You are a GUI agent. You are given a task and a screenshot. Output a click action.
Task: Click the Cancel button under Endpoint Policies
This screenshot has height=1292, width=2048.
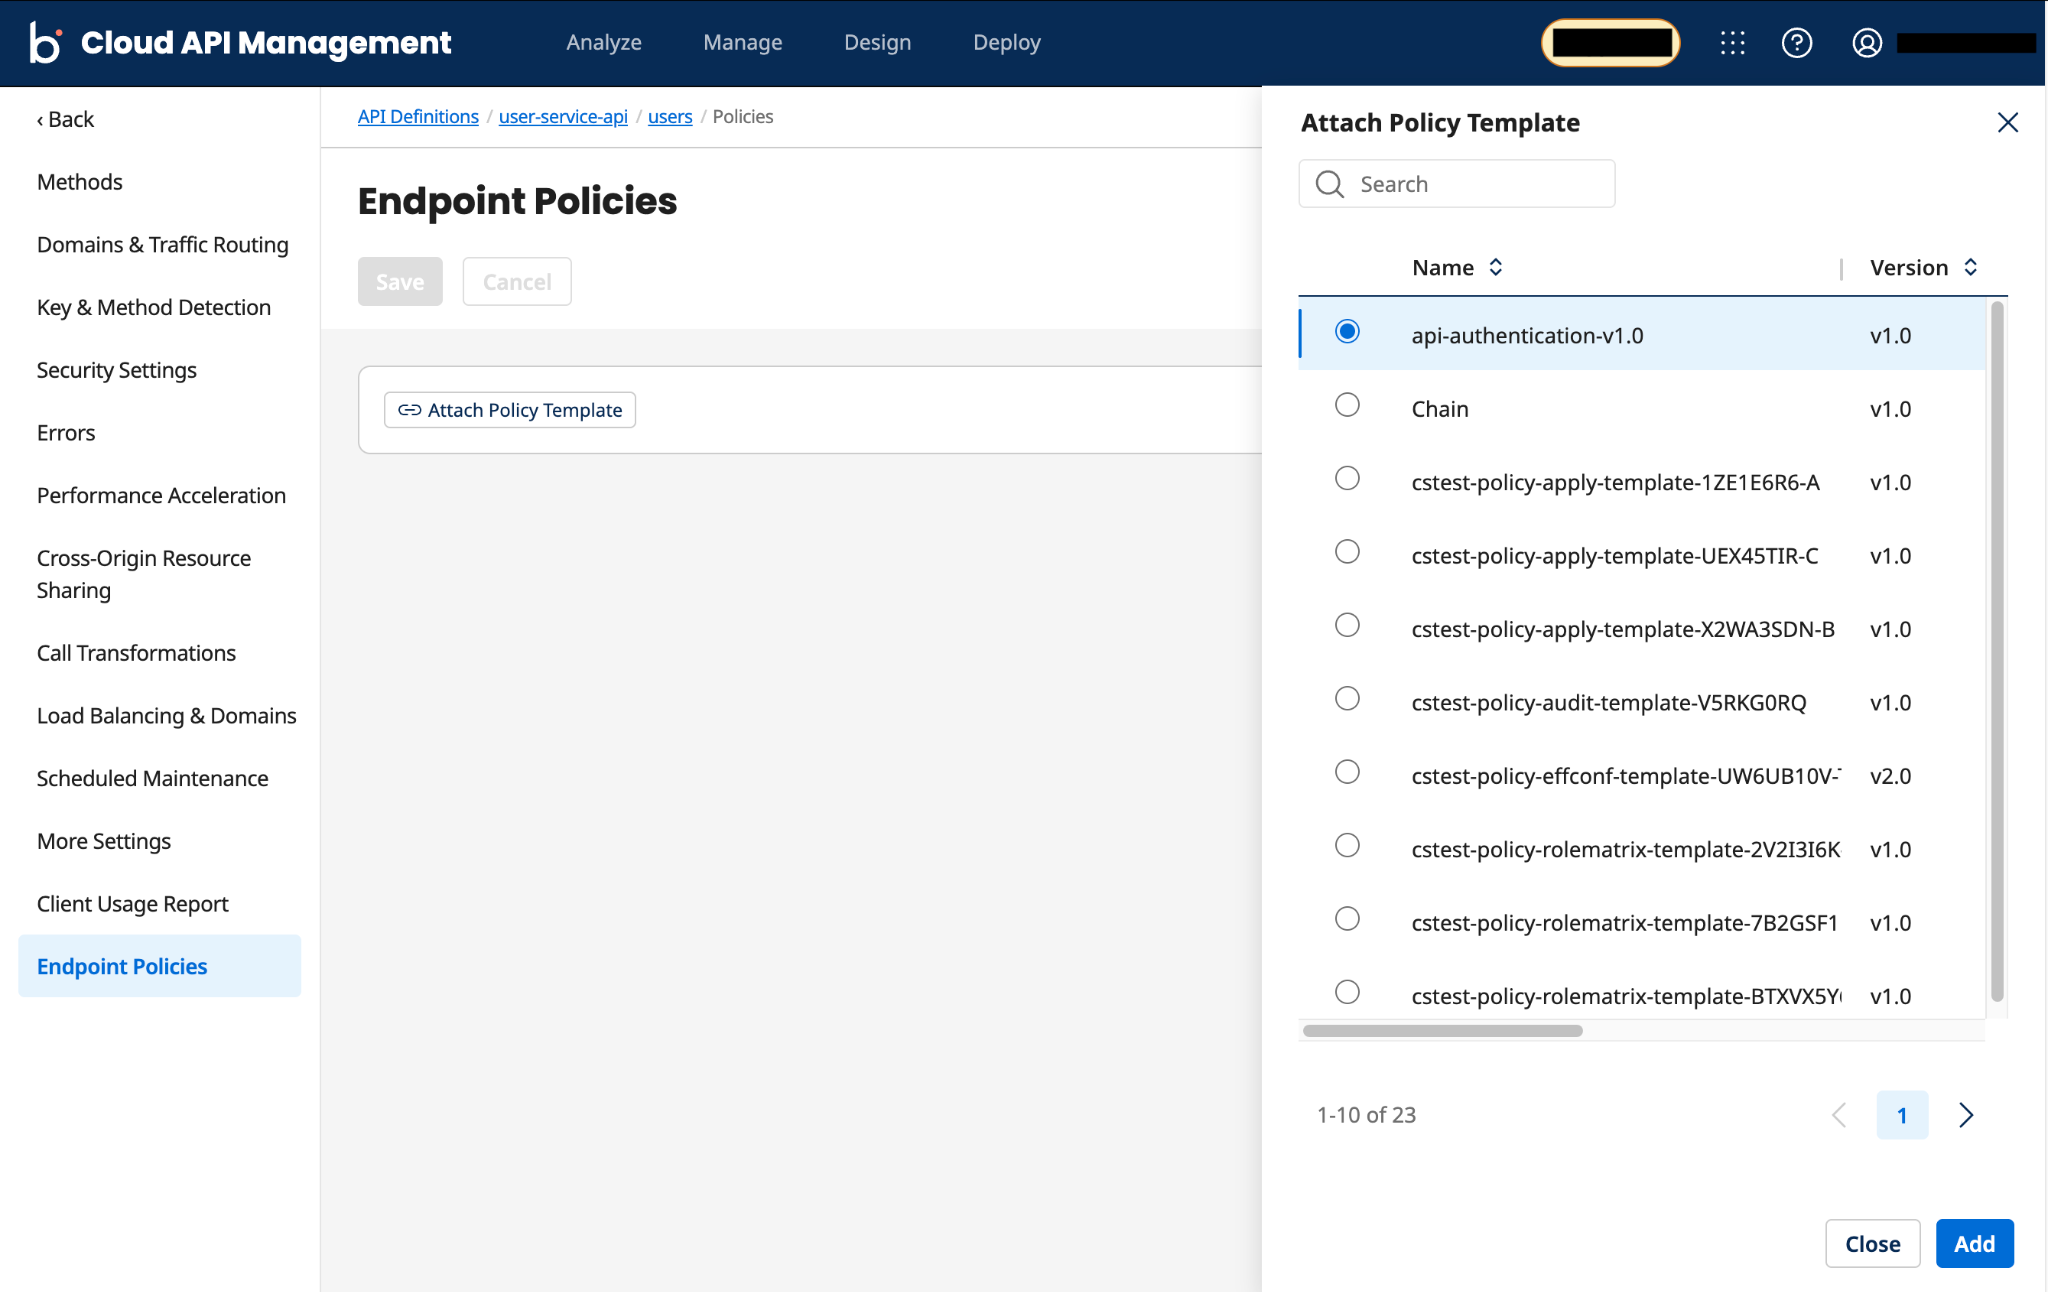pyautogui.click(x=517, y=282)
